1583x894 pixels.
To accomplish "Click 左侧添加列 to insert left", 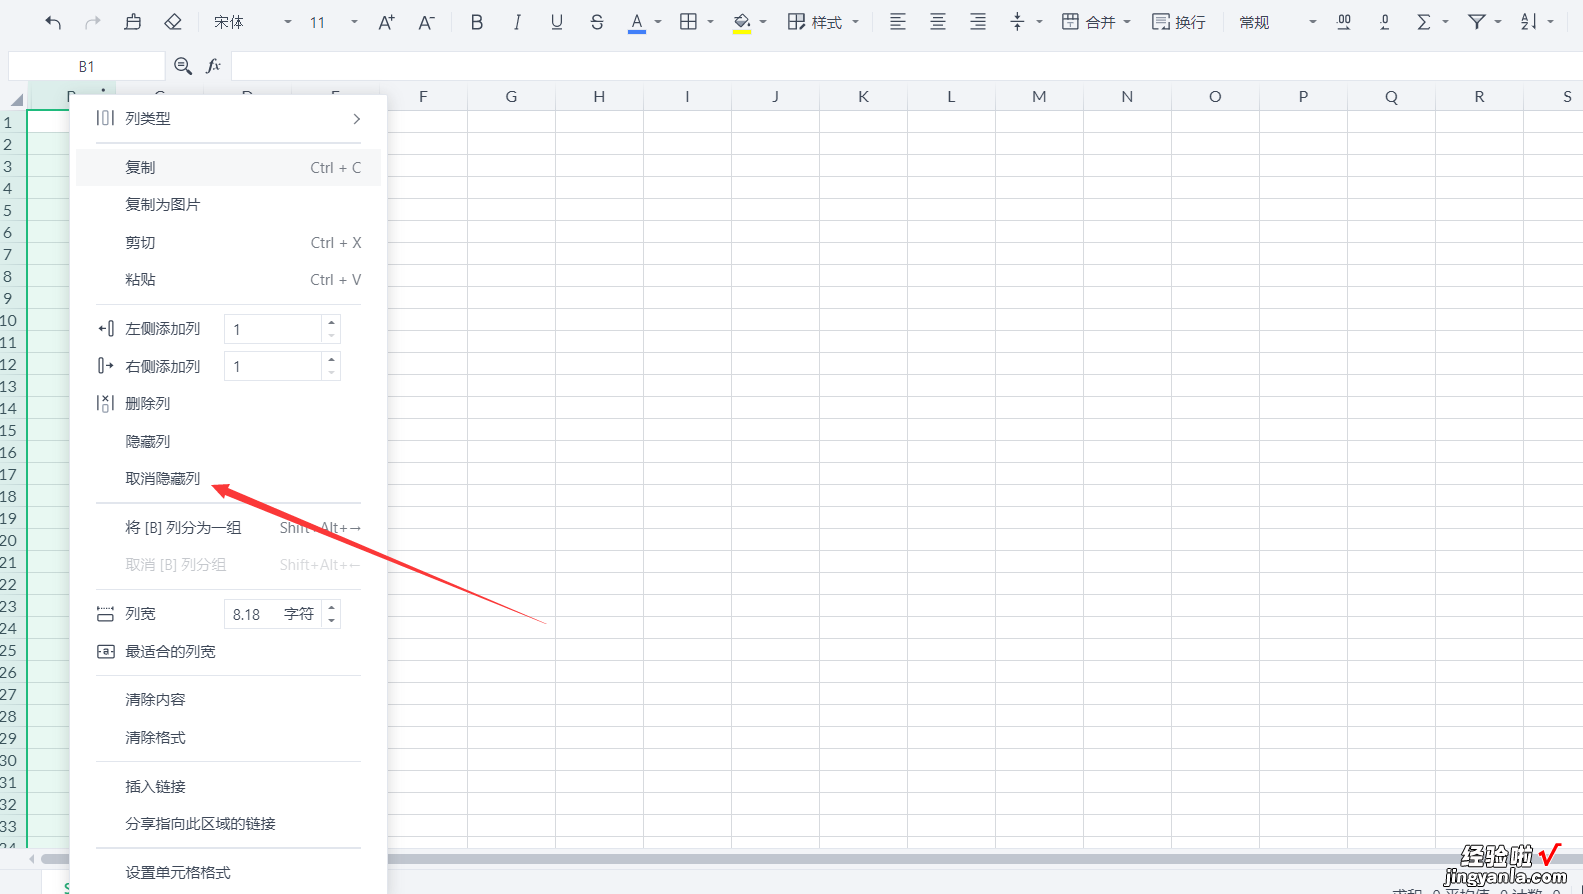I will click(x=162, y=328).
